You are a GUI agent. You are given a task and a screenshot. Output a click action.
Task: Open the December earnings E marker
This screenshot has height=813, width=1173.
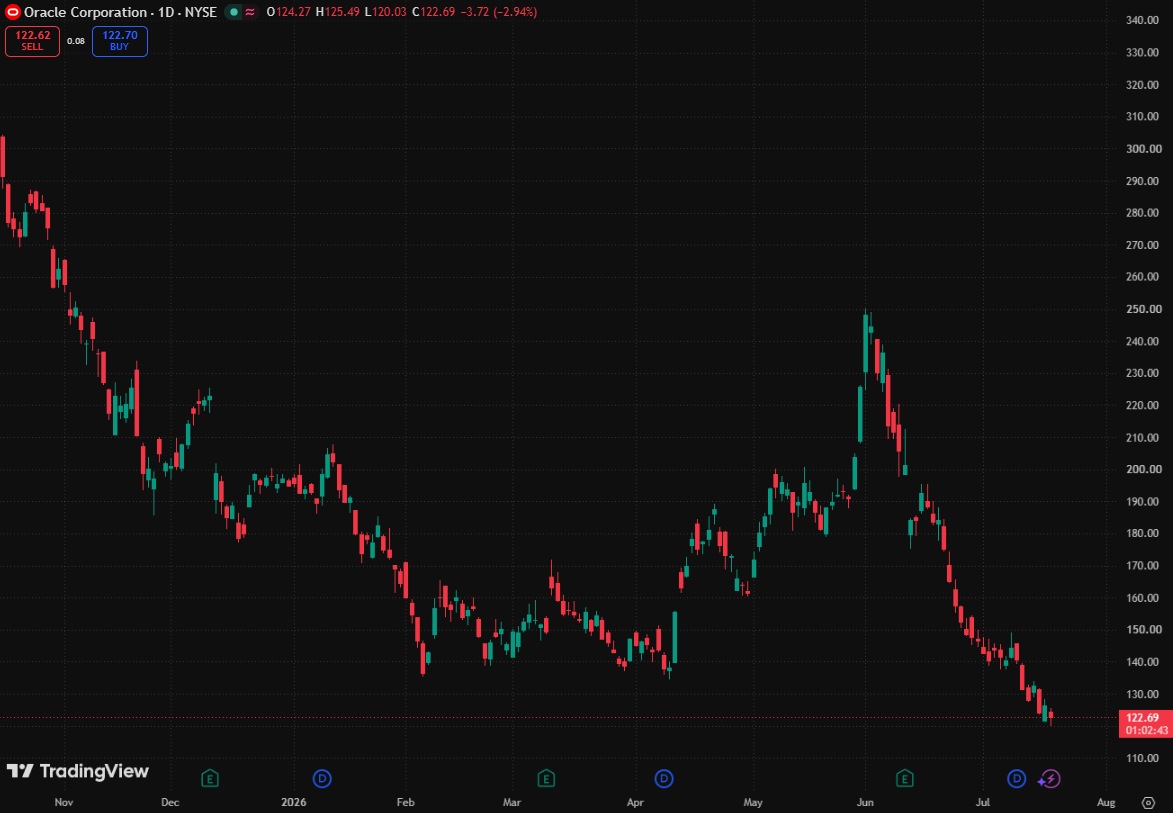click(210, 779)
